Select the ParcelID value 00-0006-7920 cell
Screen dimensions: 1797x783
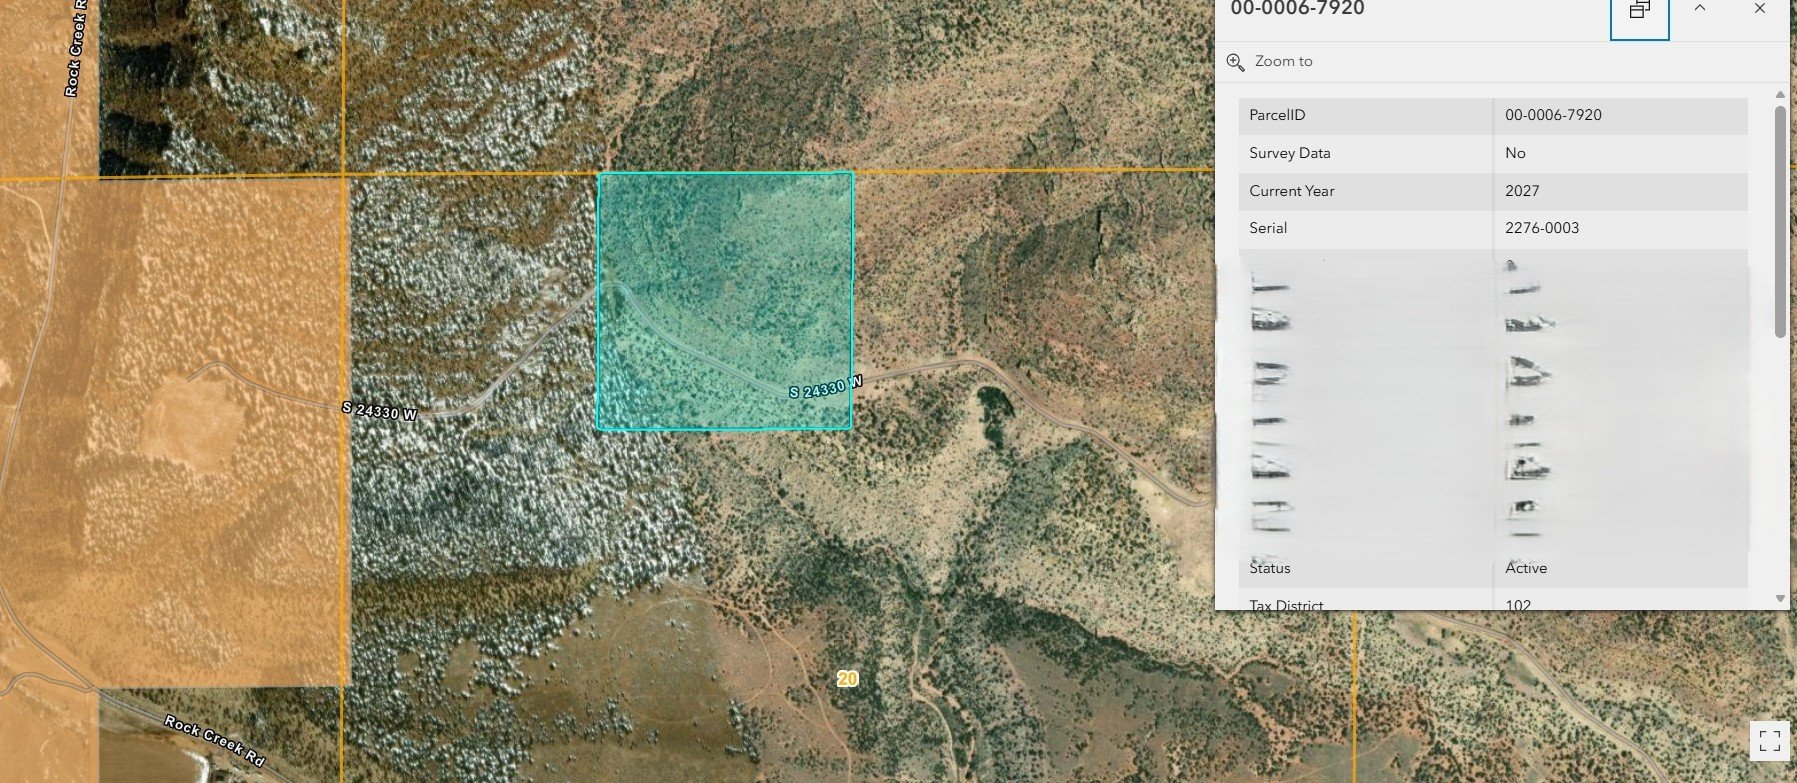[x=1553, y=115]
